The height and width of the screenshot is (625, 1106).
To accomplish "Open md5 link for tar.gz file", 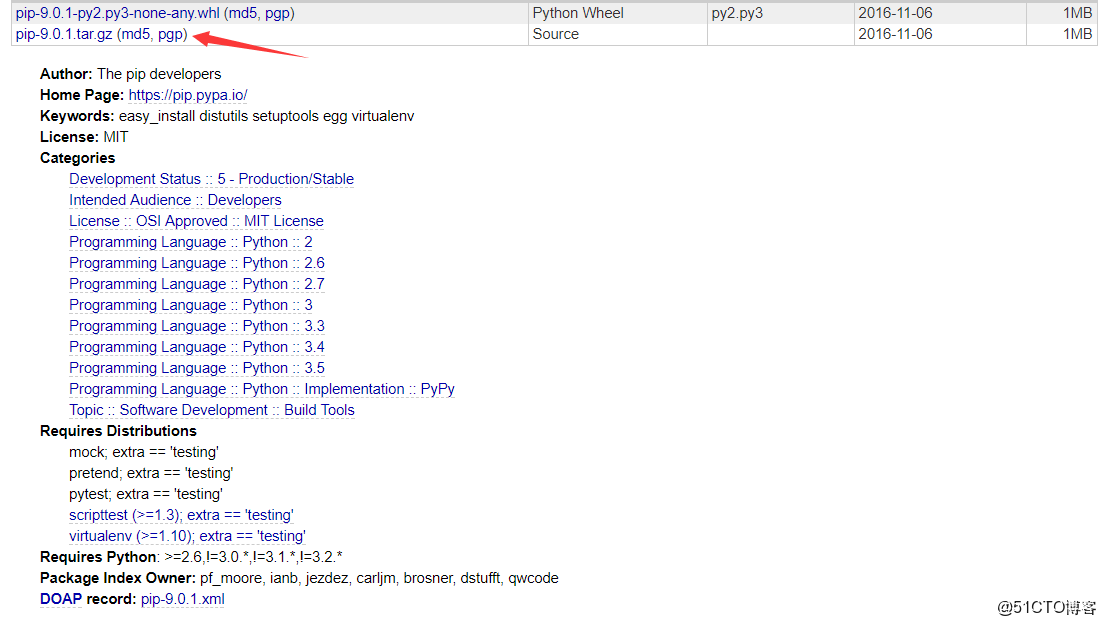I will coord(137,34).
